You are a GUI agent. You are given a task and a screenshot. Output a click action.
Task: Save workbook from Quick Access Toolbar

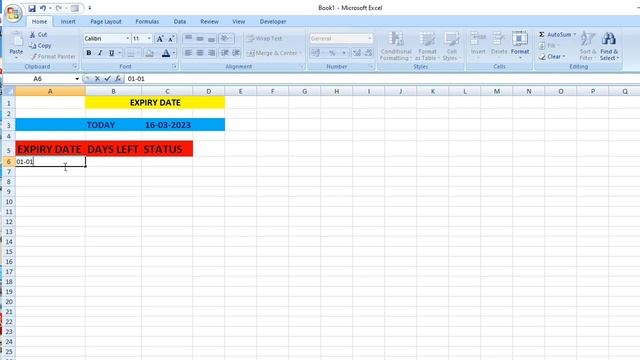[x=32, y=8]
